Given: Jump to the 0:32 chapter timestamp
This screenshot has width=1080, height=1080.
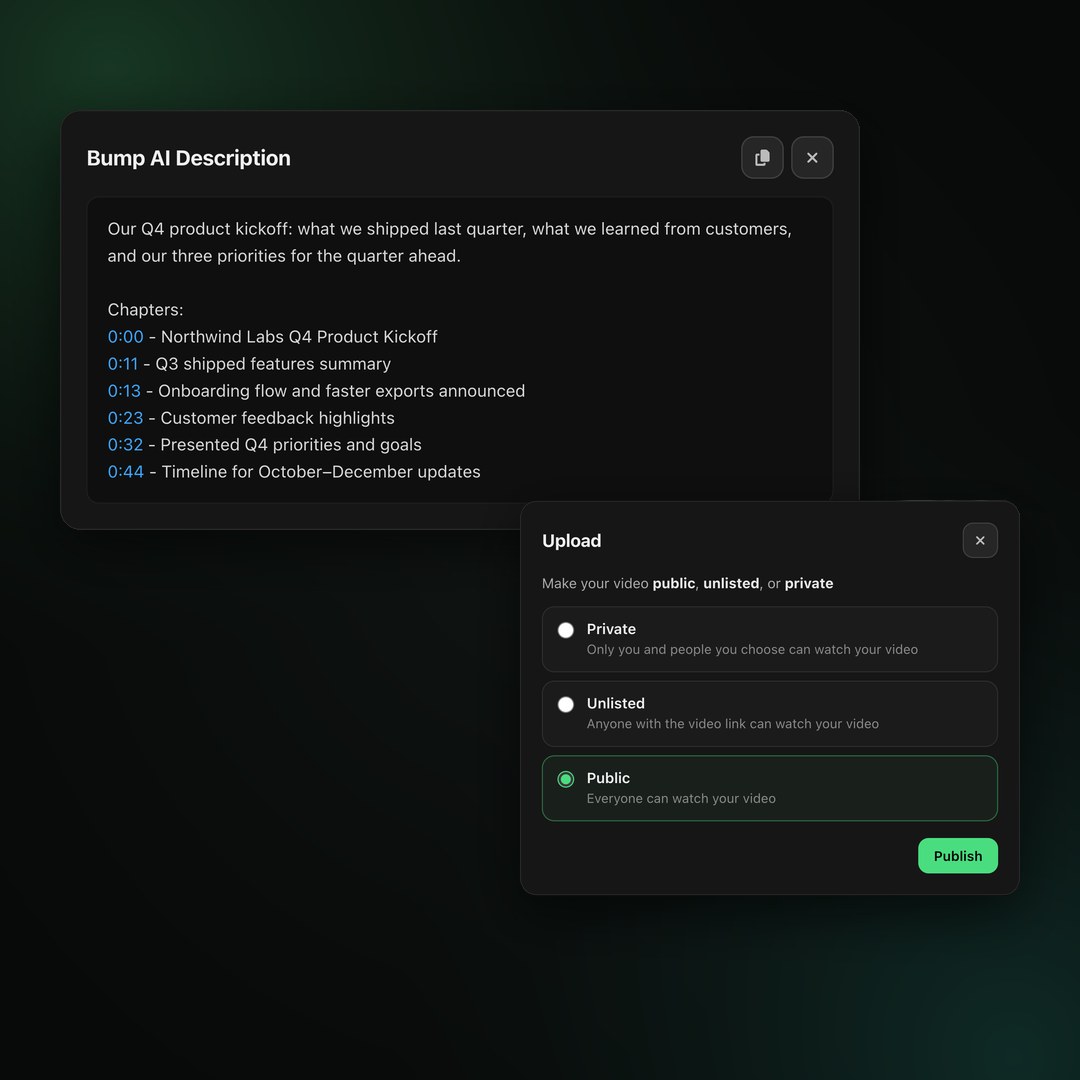Looking at the screenshot, I should 125,445.
